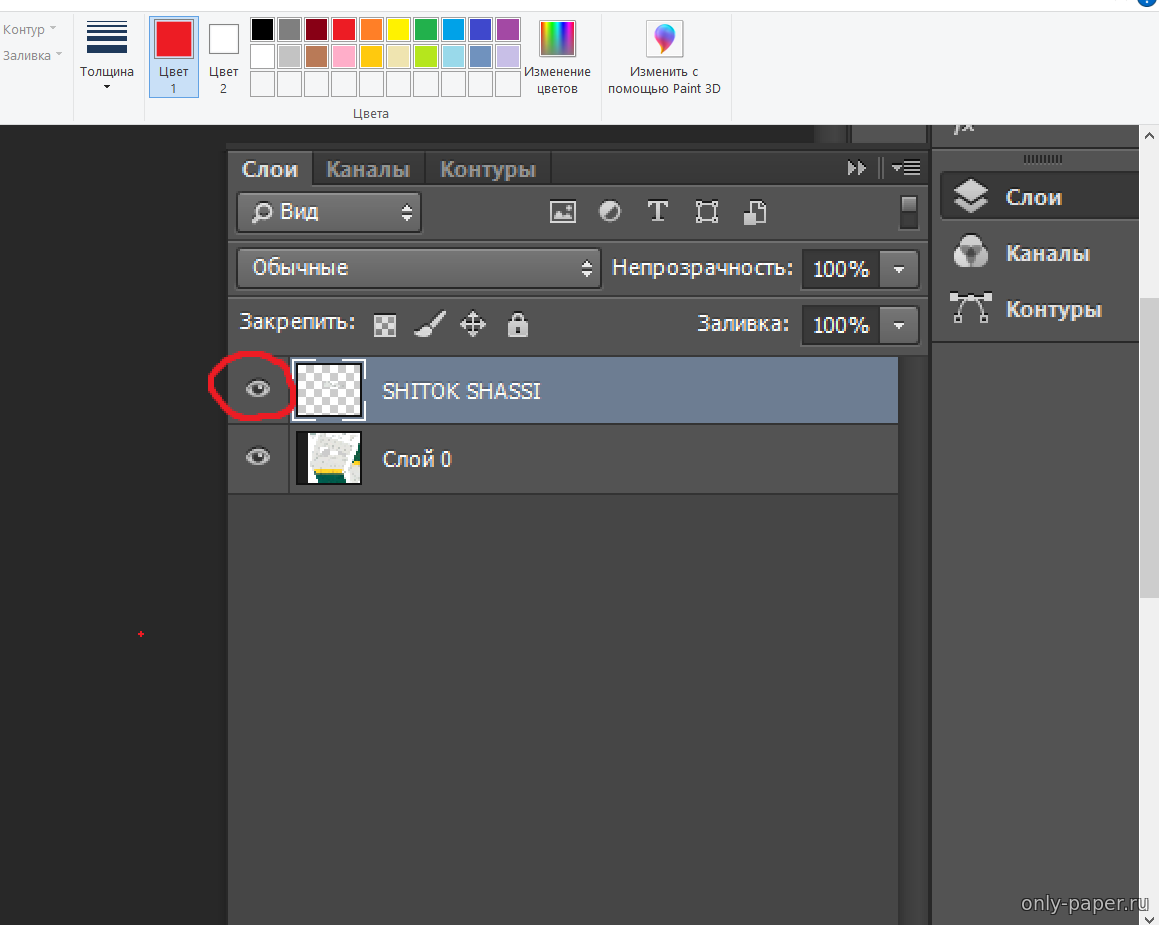Screen dimensions: 1159x925
Task: Lock image pixels brush icon
Action: (429, 325)
